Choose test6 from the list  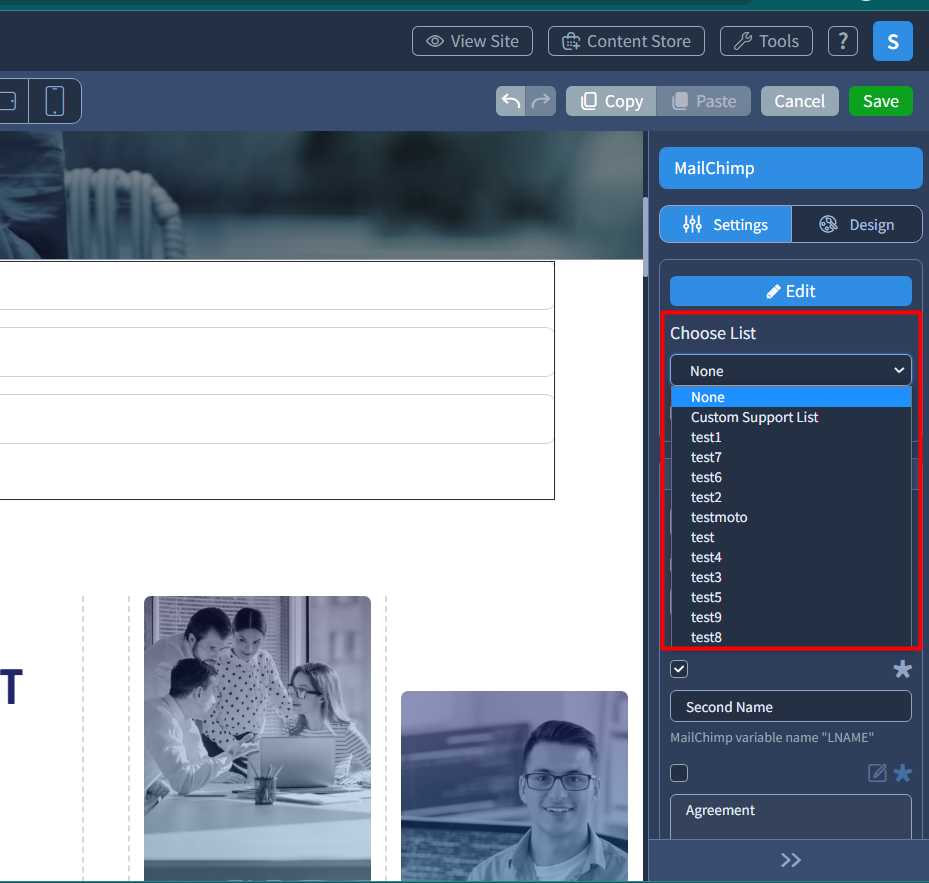790,477
